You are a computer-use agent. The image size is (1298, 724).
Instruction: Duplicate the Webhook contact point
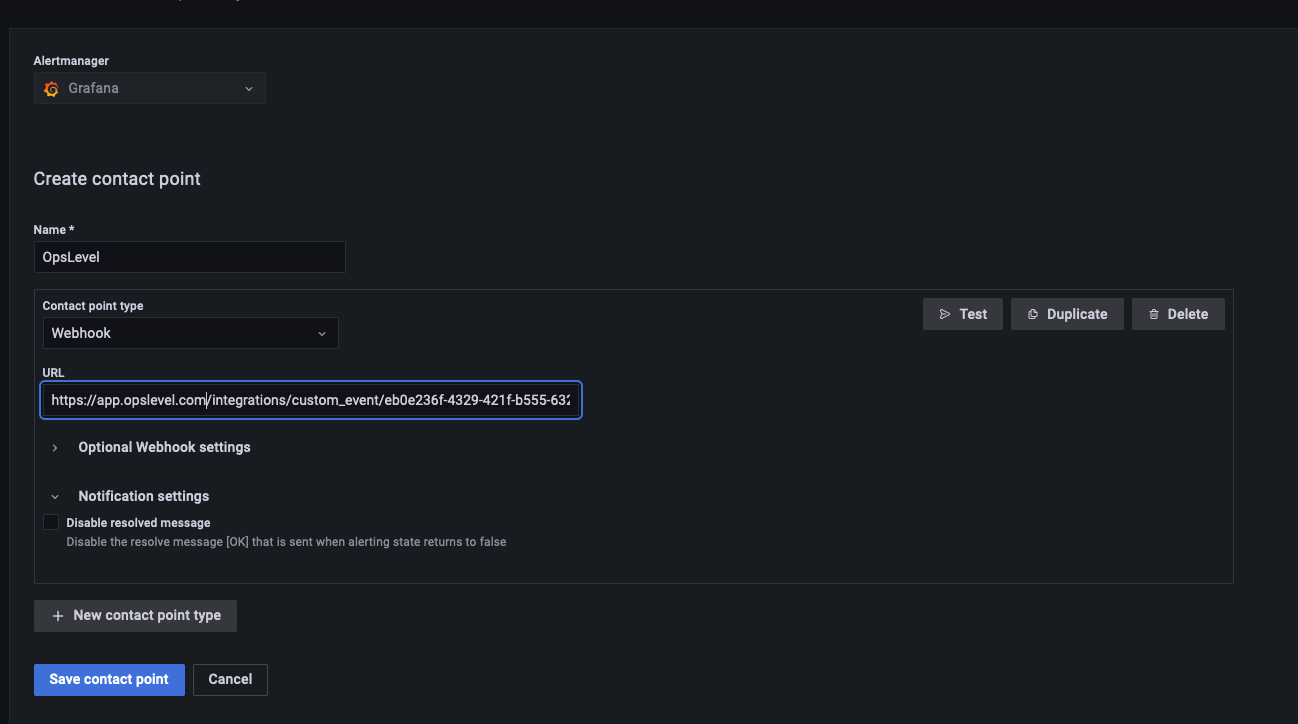[1067, 313]
